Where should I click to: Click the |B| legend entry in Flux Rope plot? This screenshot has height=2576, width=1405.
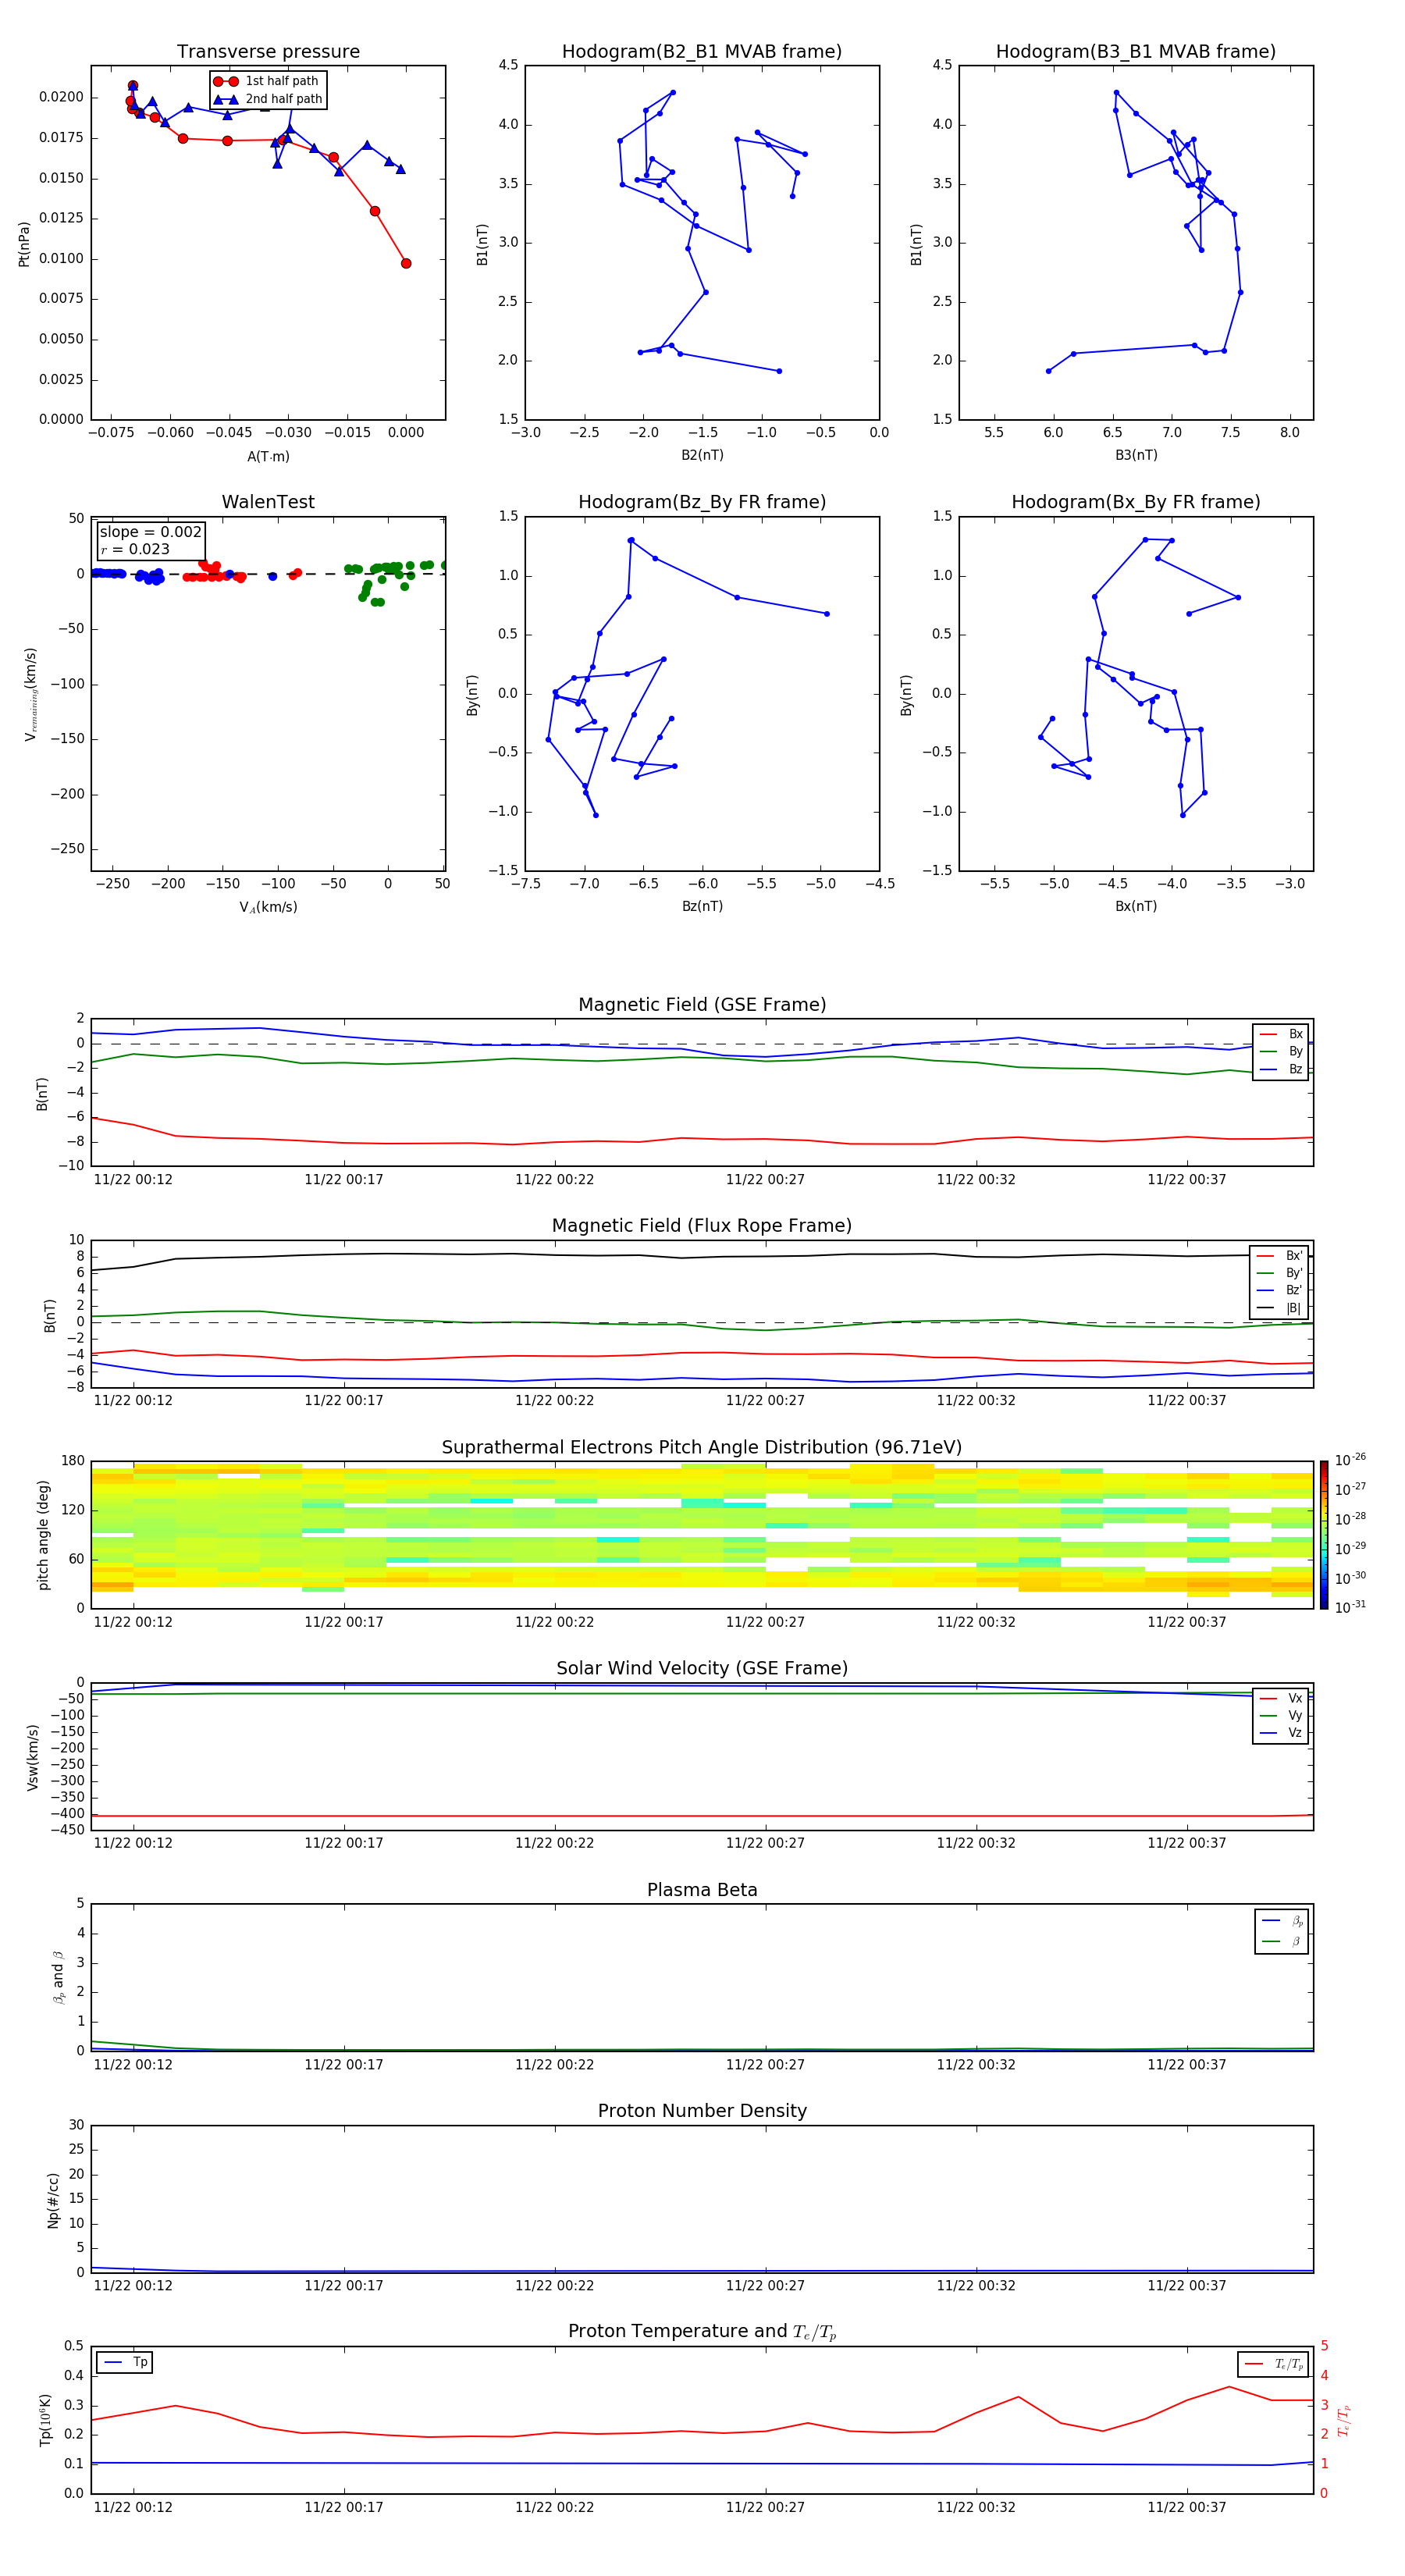pos(1280,1308)
